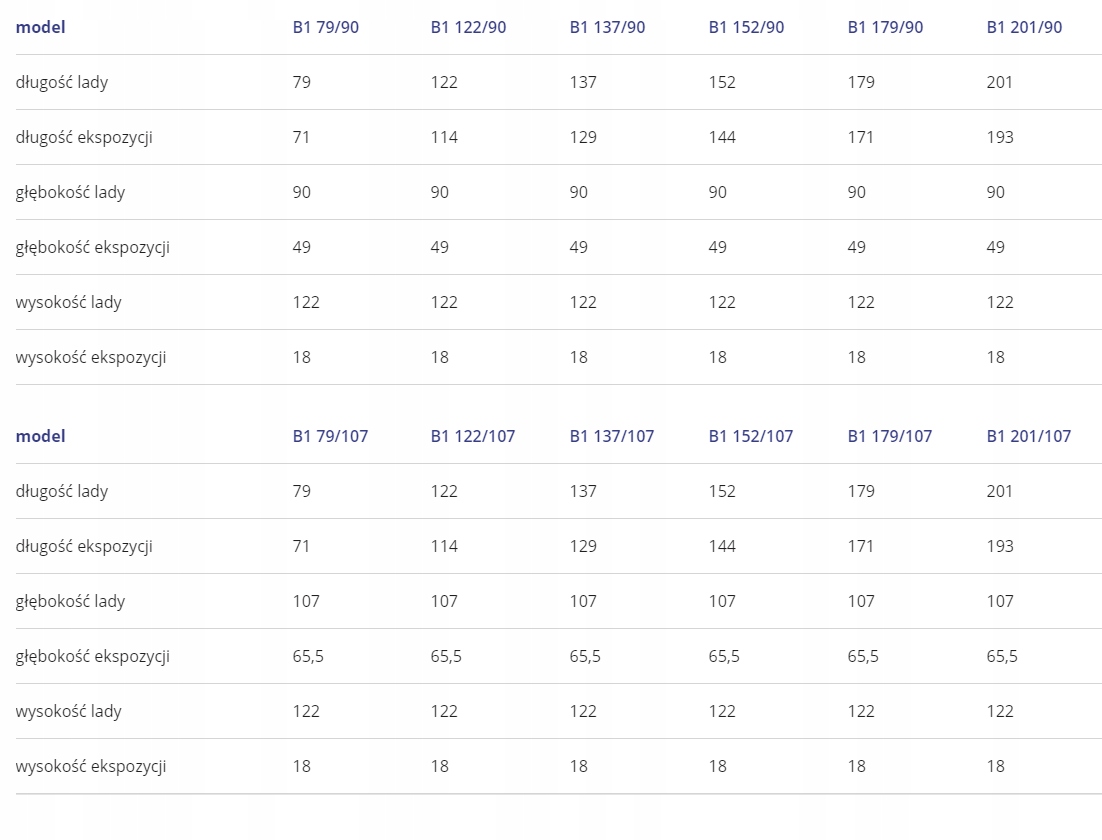This screenshot has width=1102, height=840.
Task: Click the "B1 137/90" column header
Action: tap(607, 27)
